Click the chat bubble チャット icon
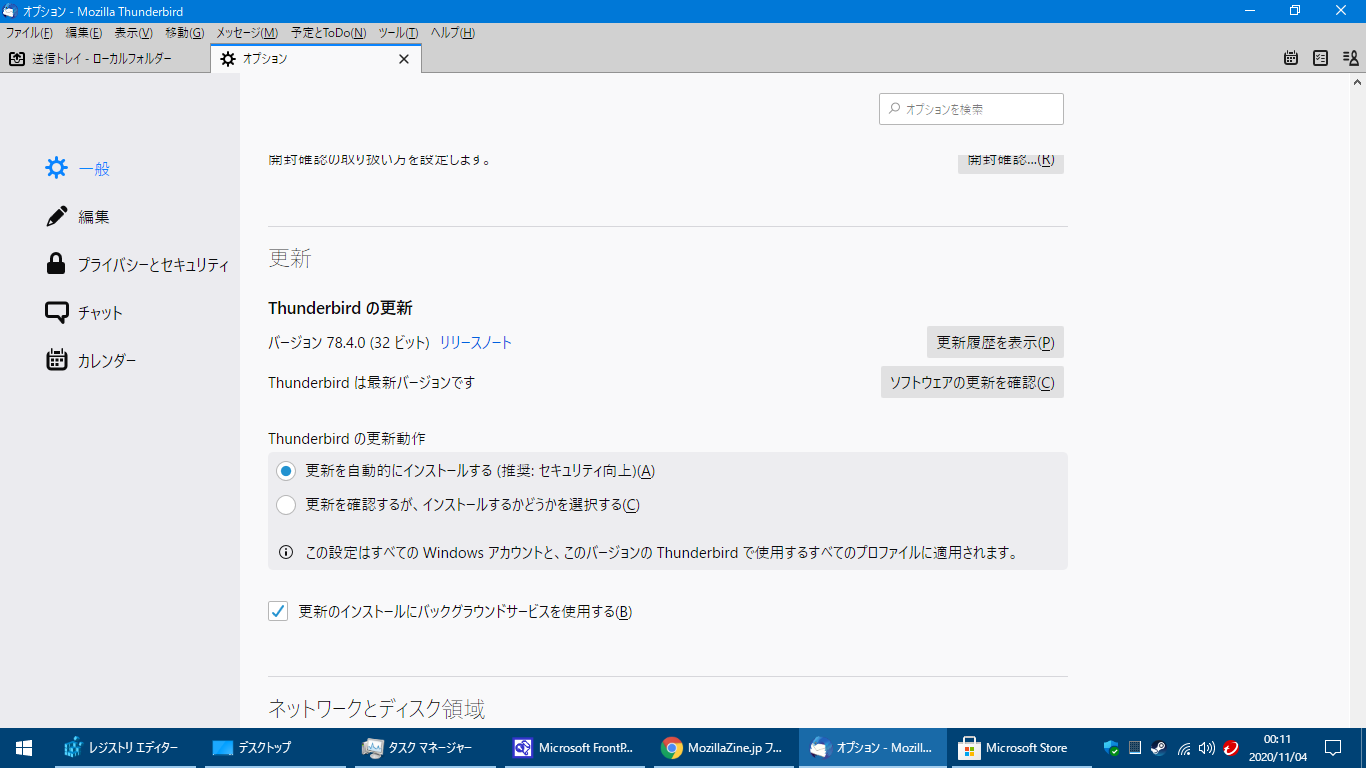Screen dimensions: 1366x768 57,312
